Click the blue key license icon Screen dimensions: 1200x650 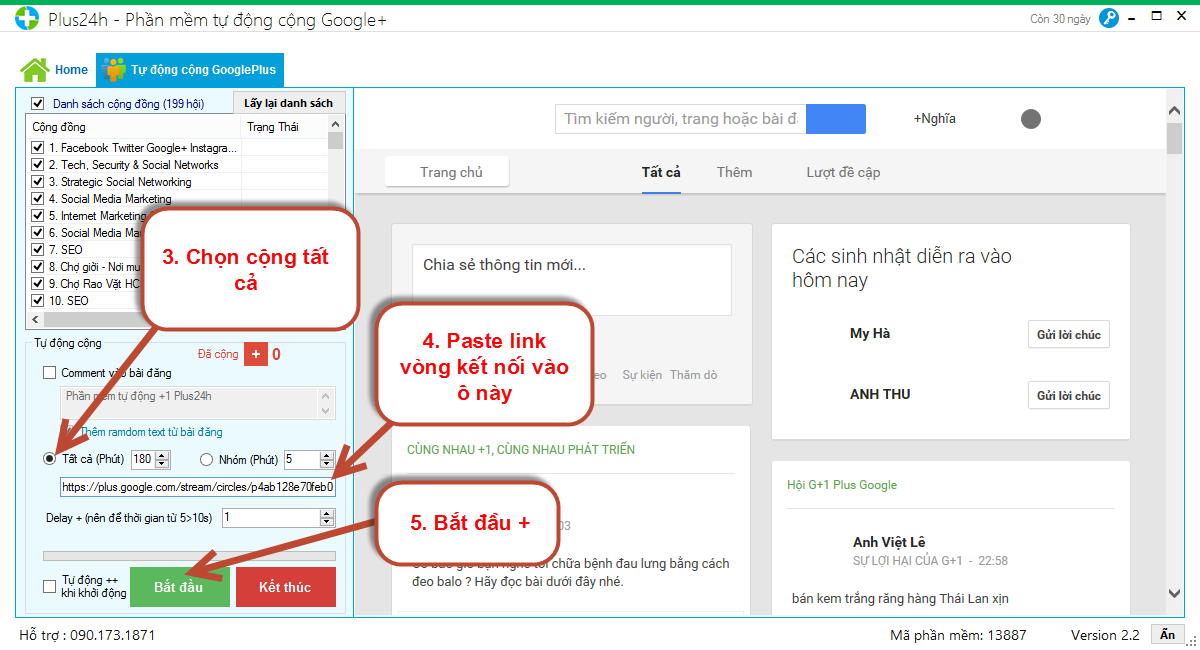click(x=1108, y=18)
